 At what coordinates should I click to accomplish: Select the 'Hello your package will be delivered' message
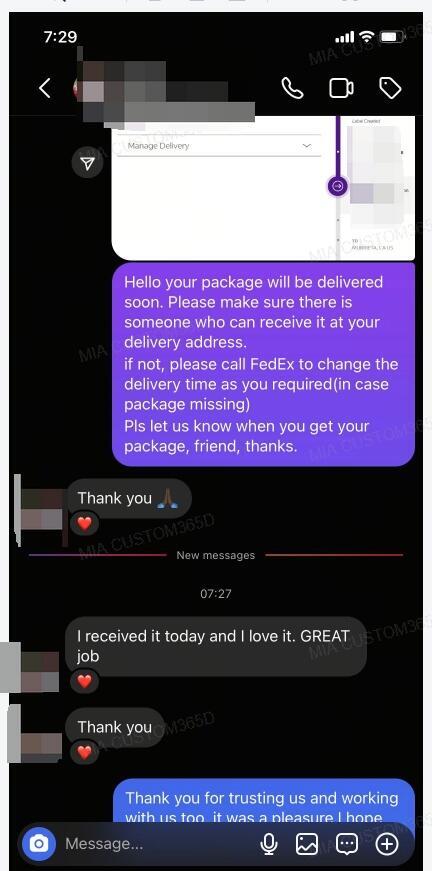[263, 364]
